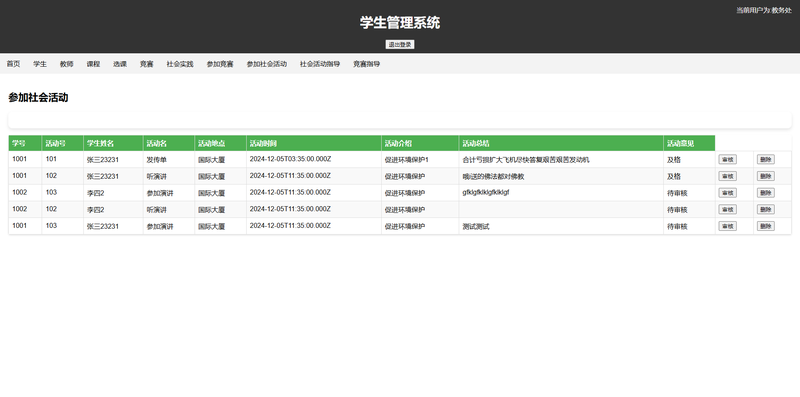
Task: Click the 发传单 activity name cell
Action: click(x=169, y=160)
